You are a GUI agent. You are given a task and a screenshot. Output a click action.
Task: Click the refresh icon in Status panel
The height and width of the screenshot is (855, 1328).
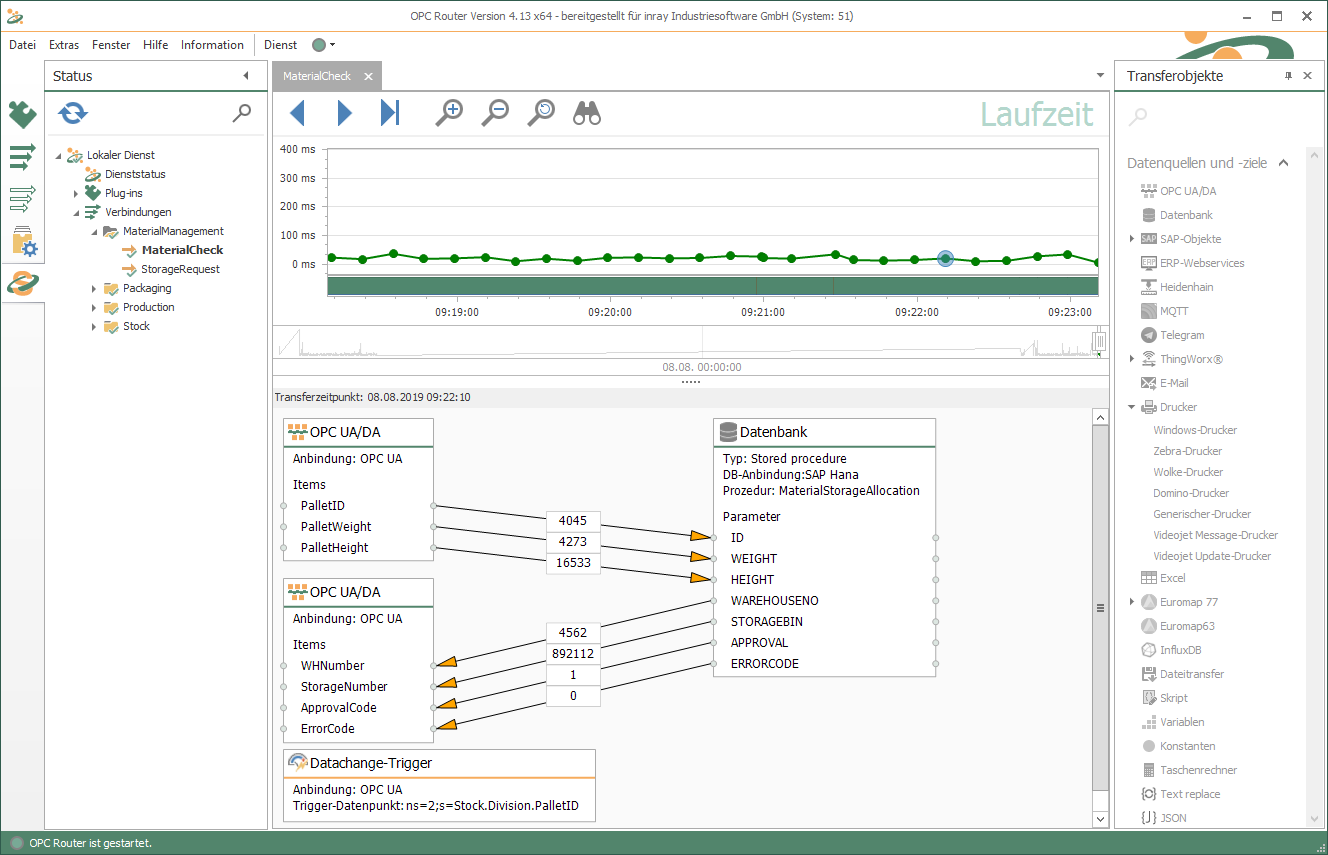pos(73,113)
